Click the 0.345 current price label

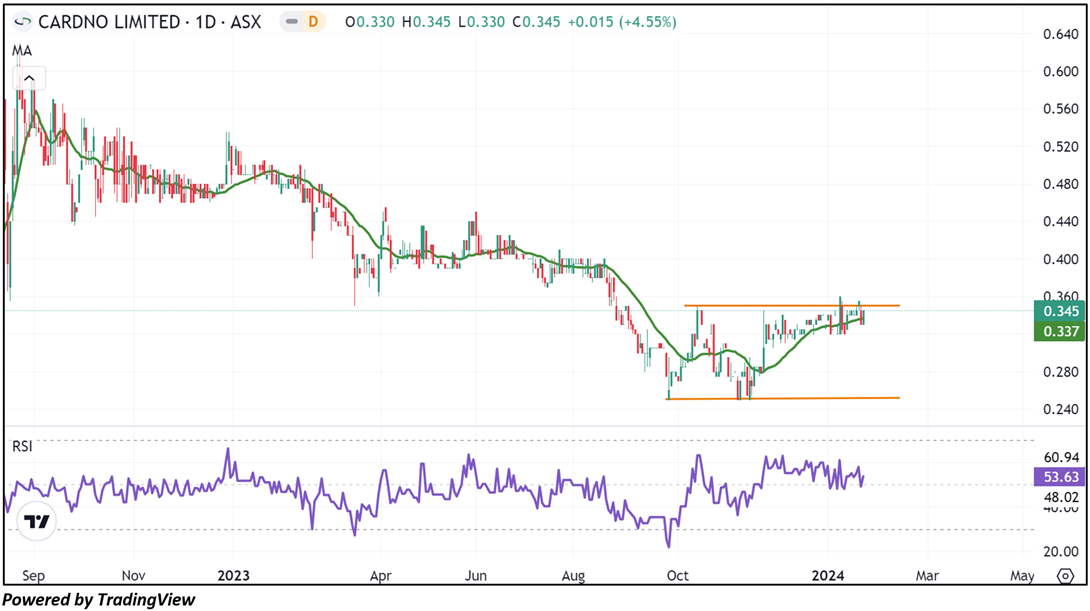click(x=1059, y=312)
